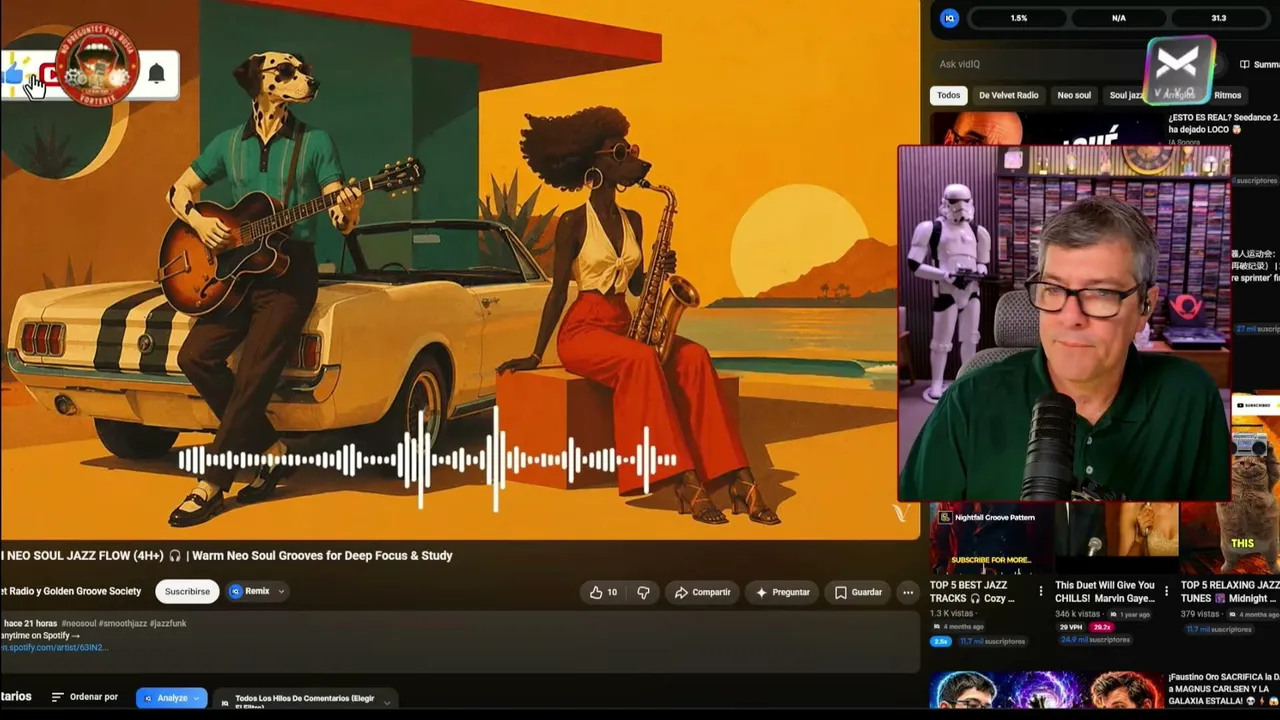Click the vidIQ IQ logo icon

coord(950,18)
